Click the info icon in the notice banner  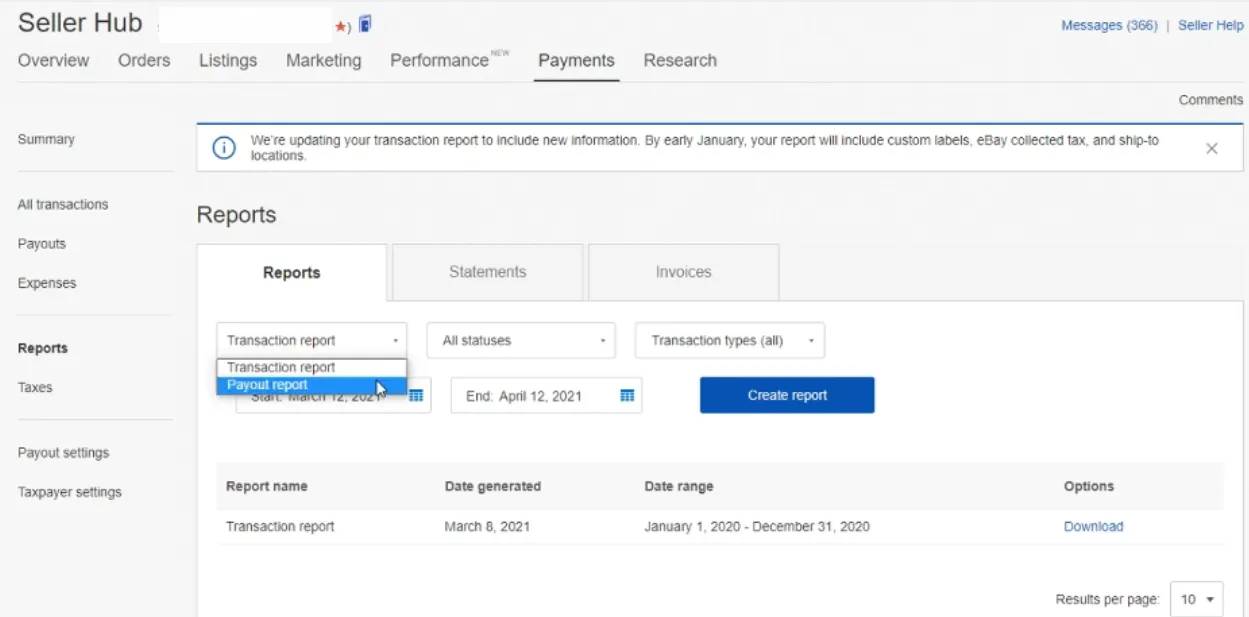click(225, 148)
